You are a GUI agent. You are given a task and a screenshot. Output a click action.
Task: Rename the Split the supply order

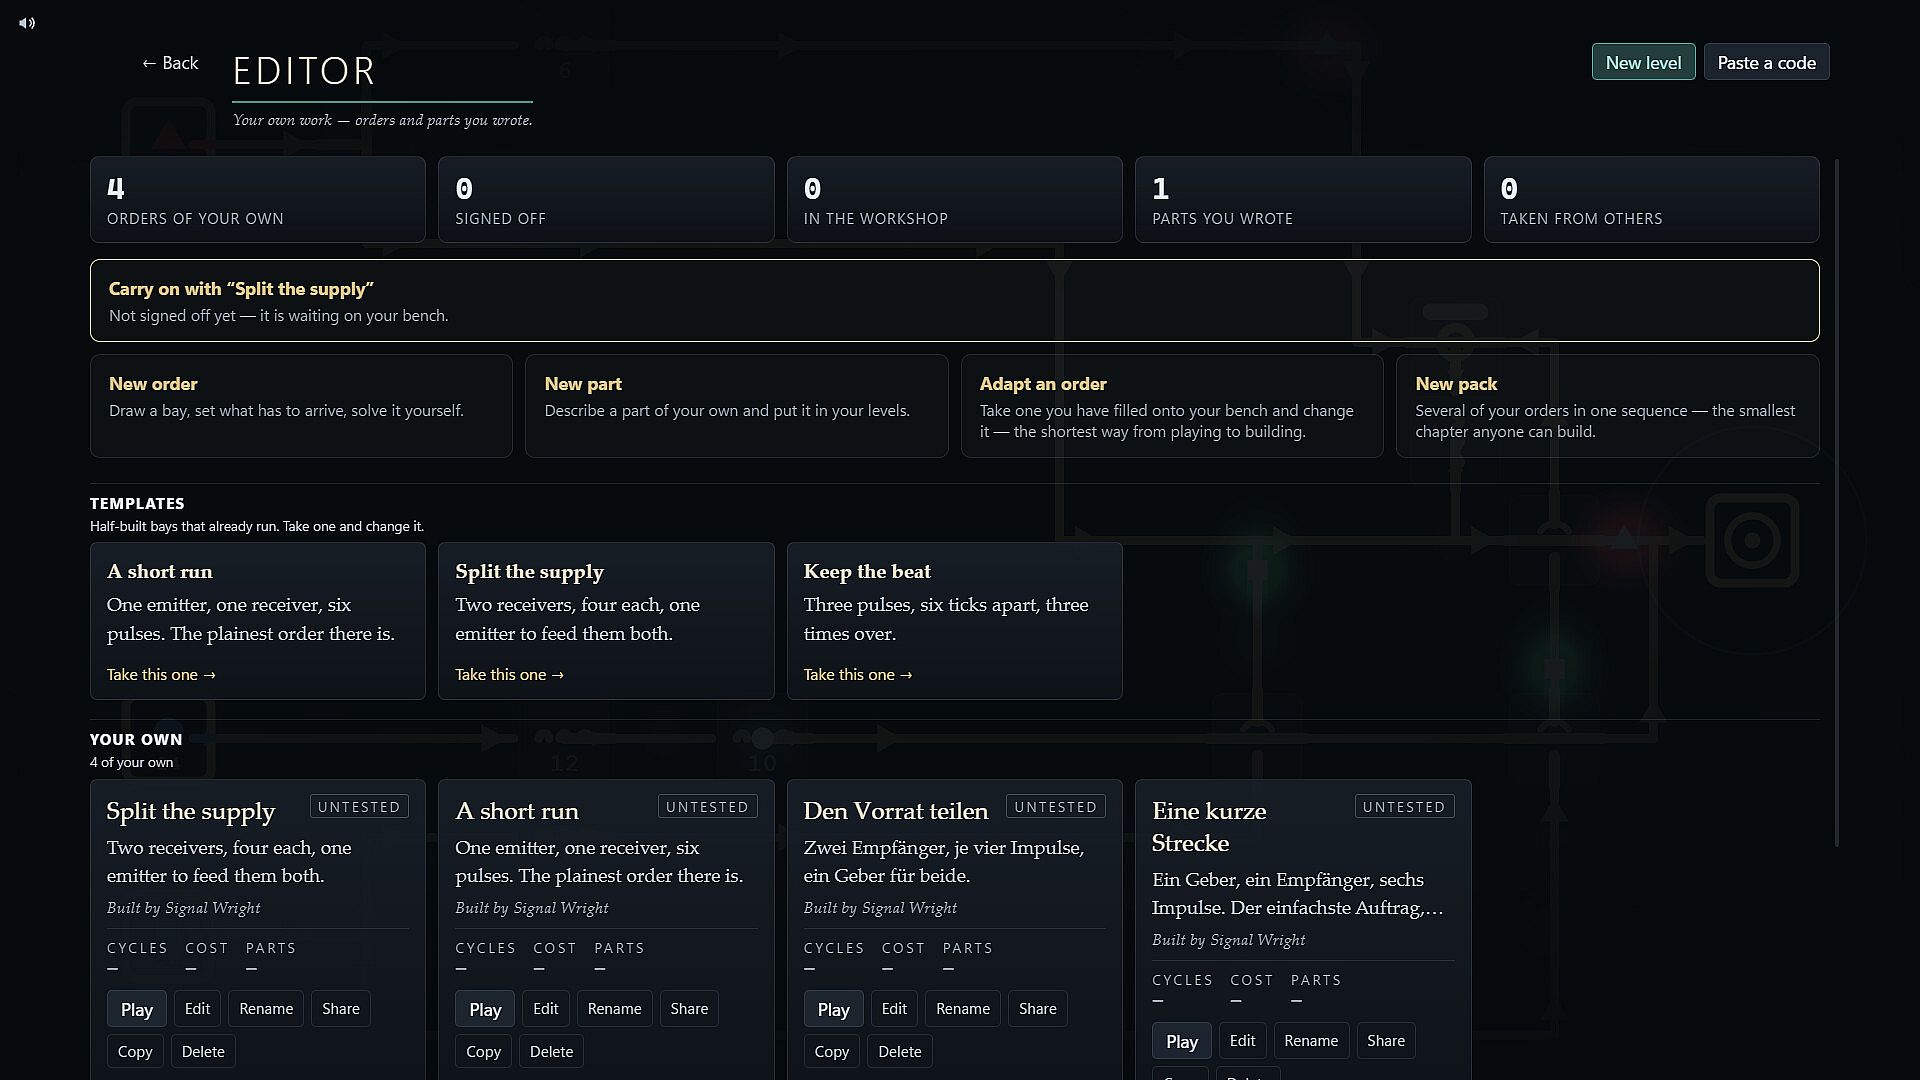[266, 1009]
